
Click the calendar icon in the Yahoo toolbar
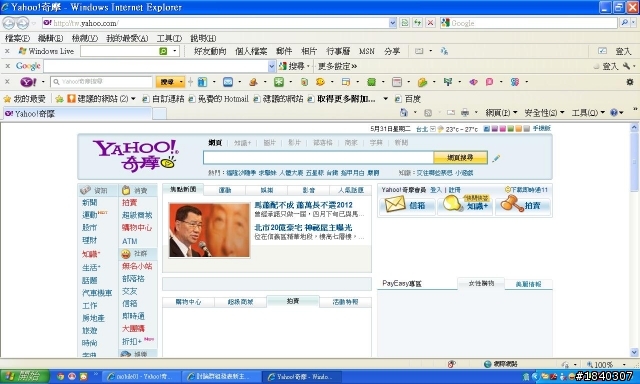(x=397, y=82)
